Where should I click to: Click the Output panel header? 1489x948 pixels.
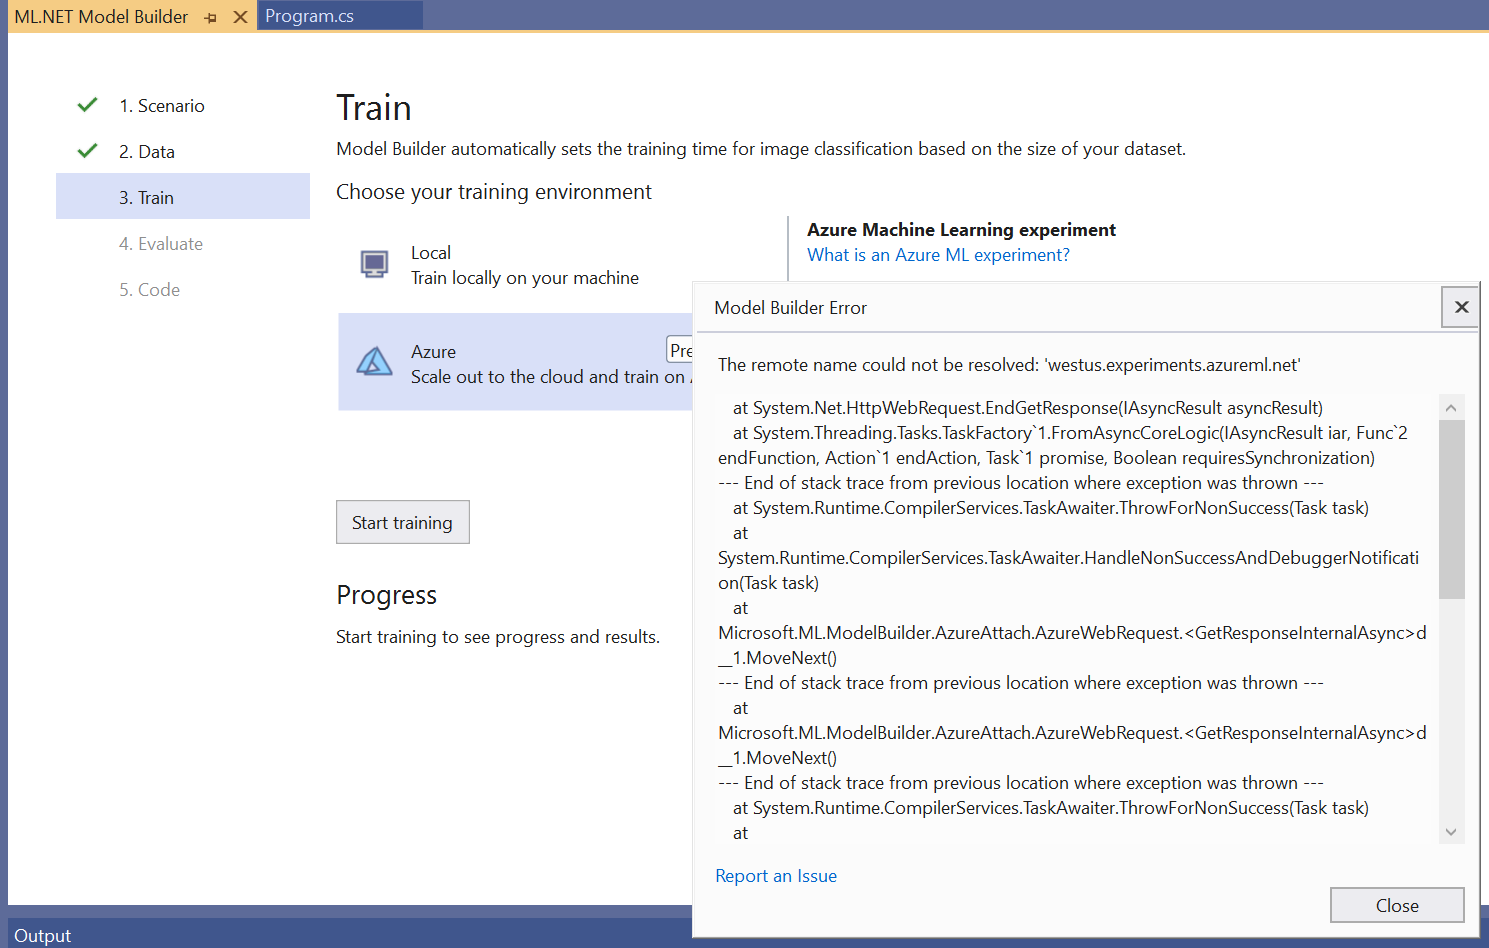tap(43, 935)
